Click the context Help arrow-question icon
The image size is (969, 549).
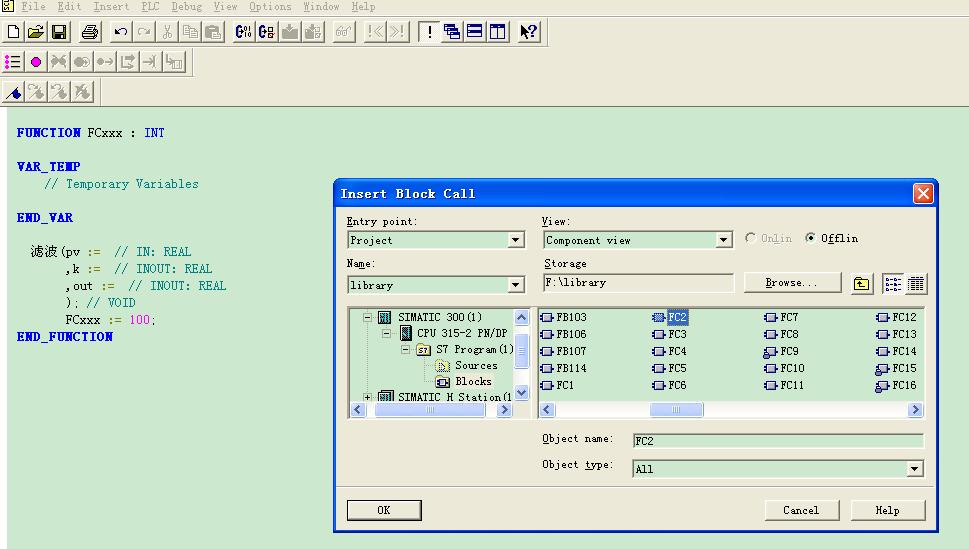pyautogui.click(x=529, y=32)
